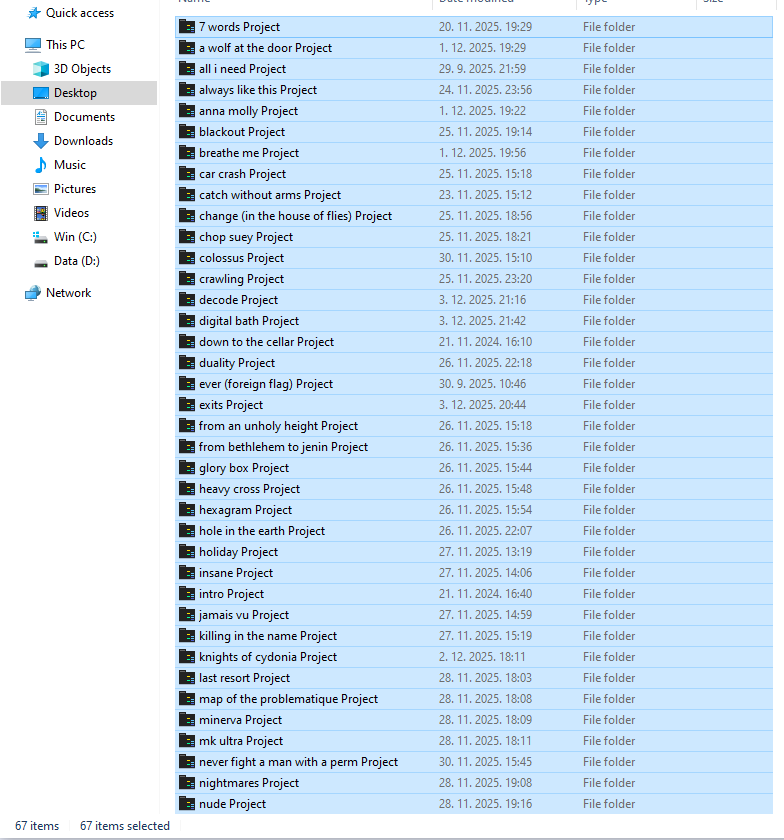
Task: Select 'car crash Project' name
Action: pyautogui.click(x=242, y=174)
